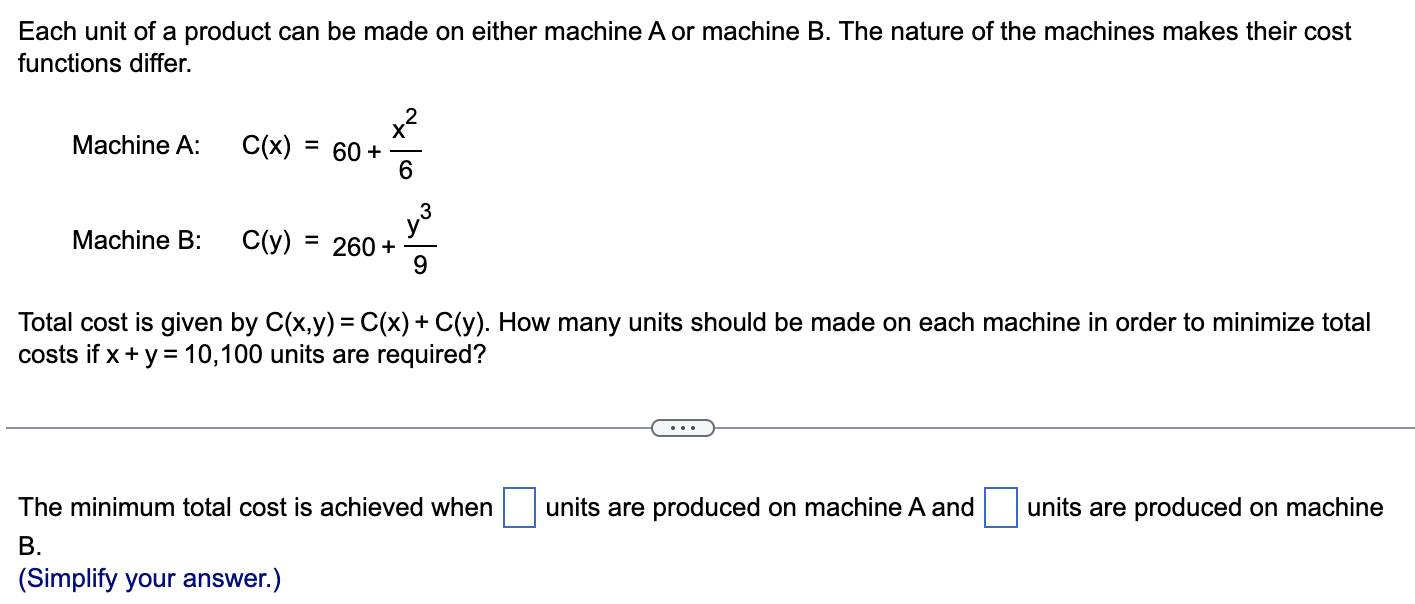Click the first answer box for machine A units
Screen dimensions: 1415x604
click(x=519, y=508)
